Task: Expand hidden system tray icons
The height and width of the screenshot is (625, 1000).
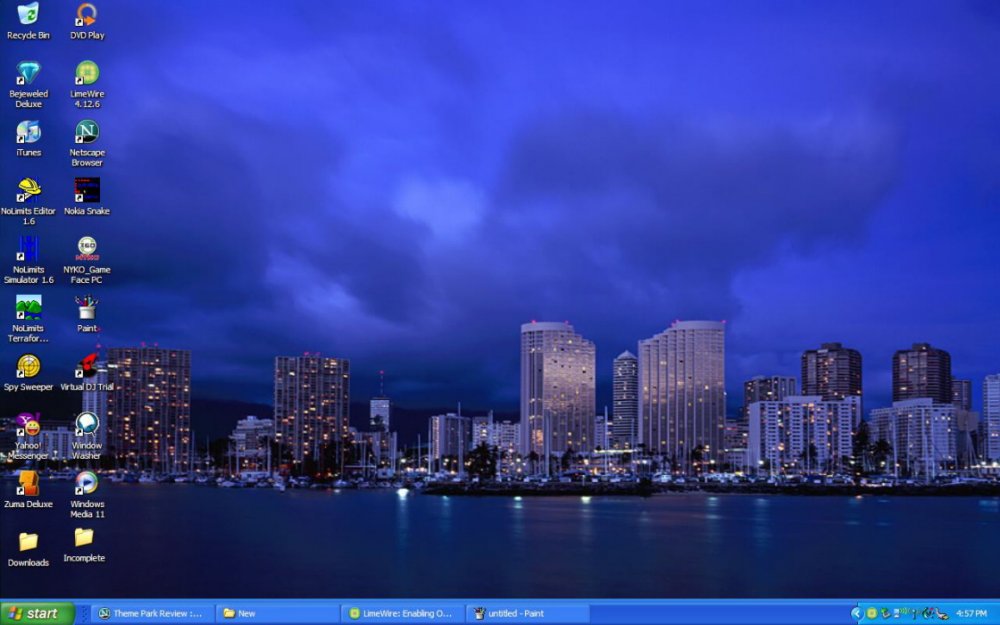Action: click(x=855, y=613)
